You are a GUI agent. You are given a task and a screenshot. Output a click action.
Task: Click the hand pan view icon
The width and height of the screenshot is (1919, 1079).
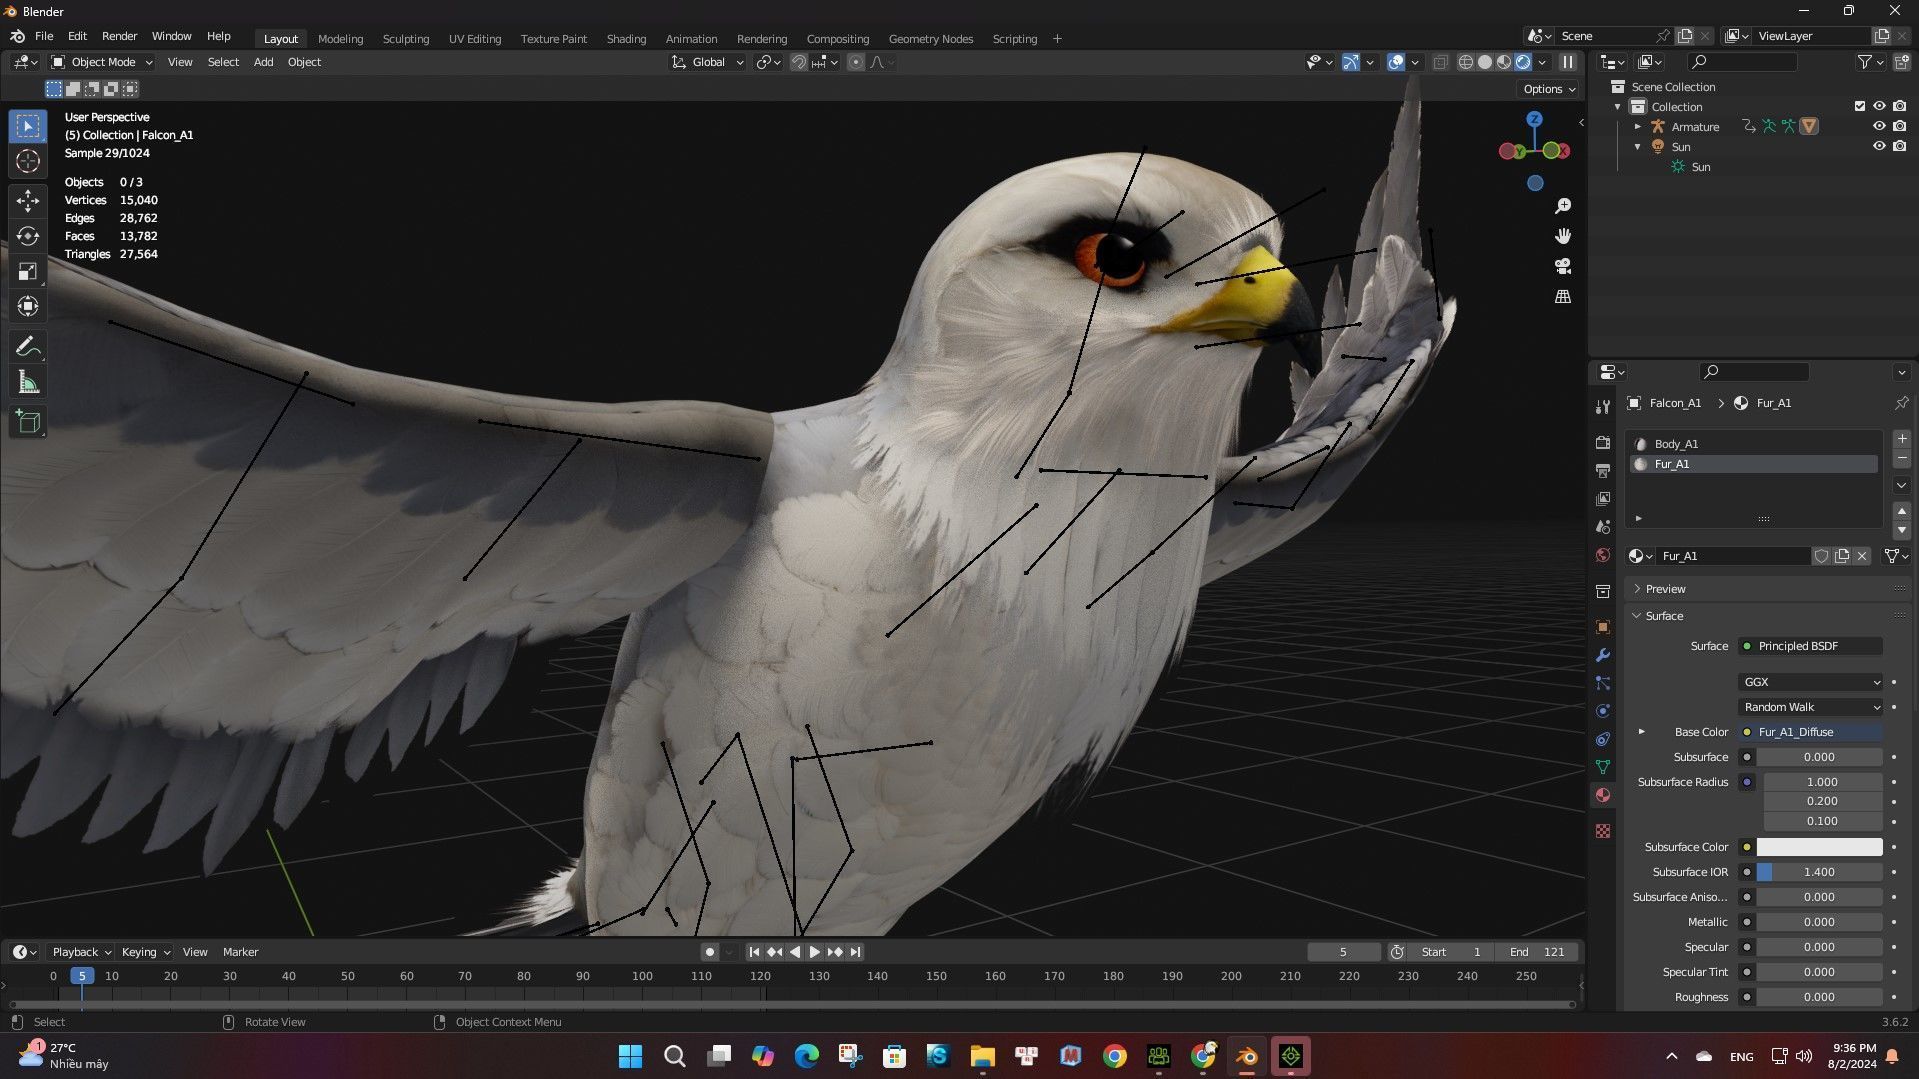[x=1563, y=236]
